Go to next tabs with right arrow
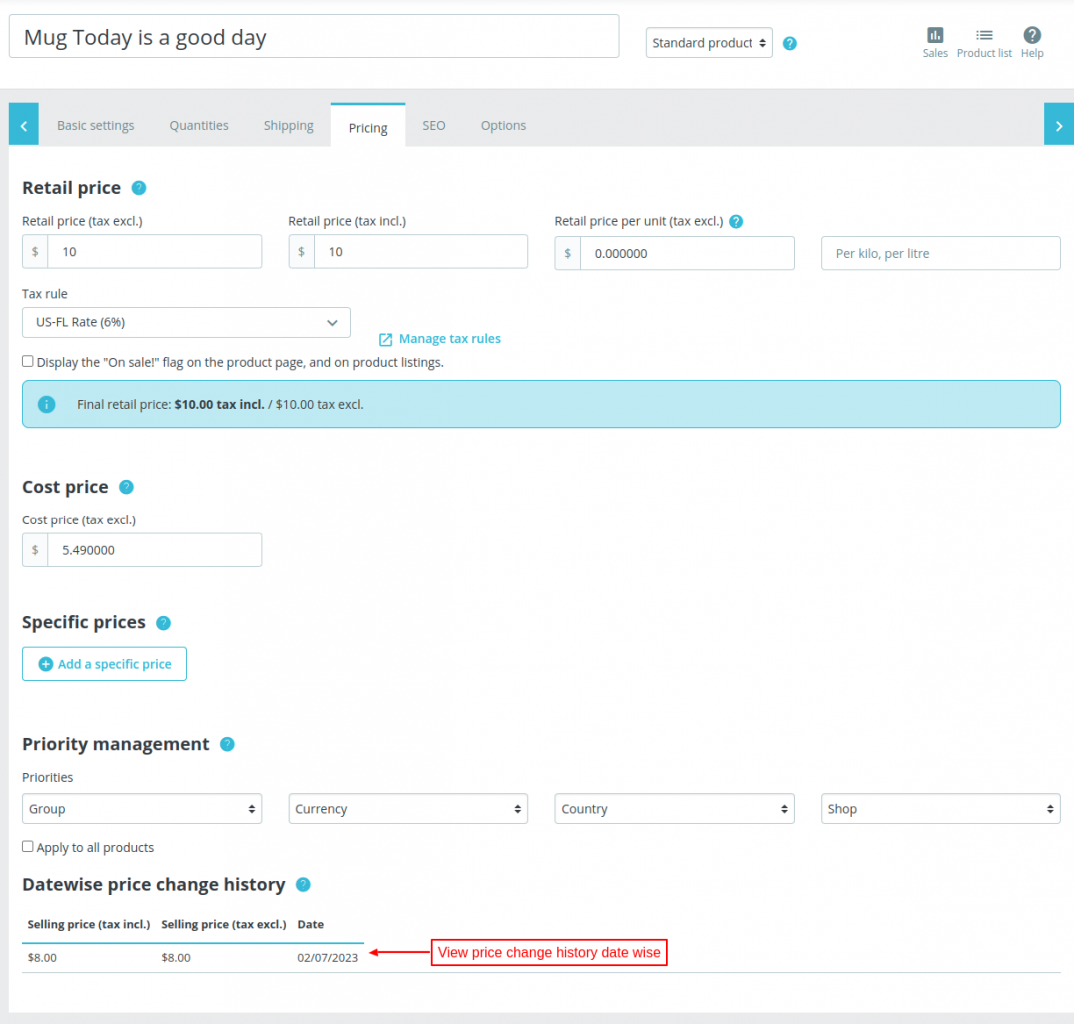Viewport: 1074px width, 1024px height. (x=1058, y=125)
